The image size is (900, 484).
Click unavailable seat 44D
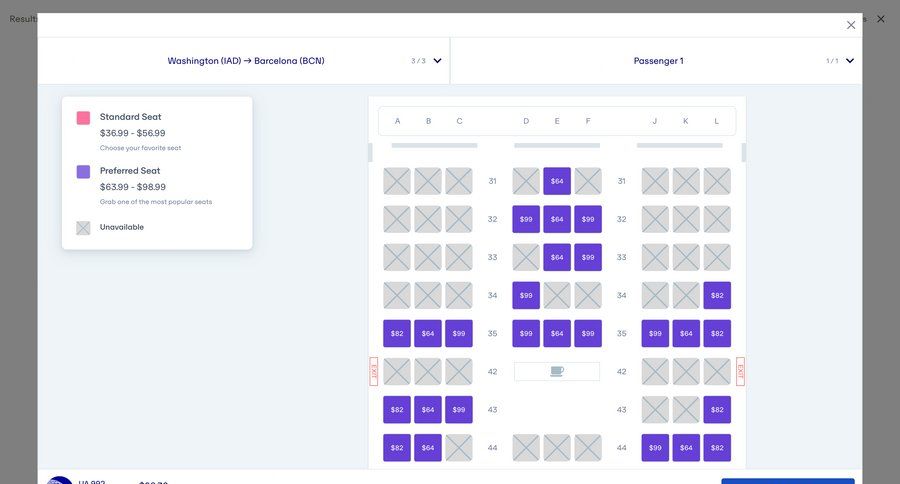tap(526, 447)
